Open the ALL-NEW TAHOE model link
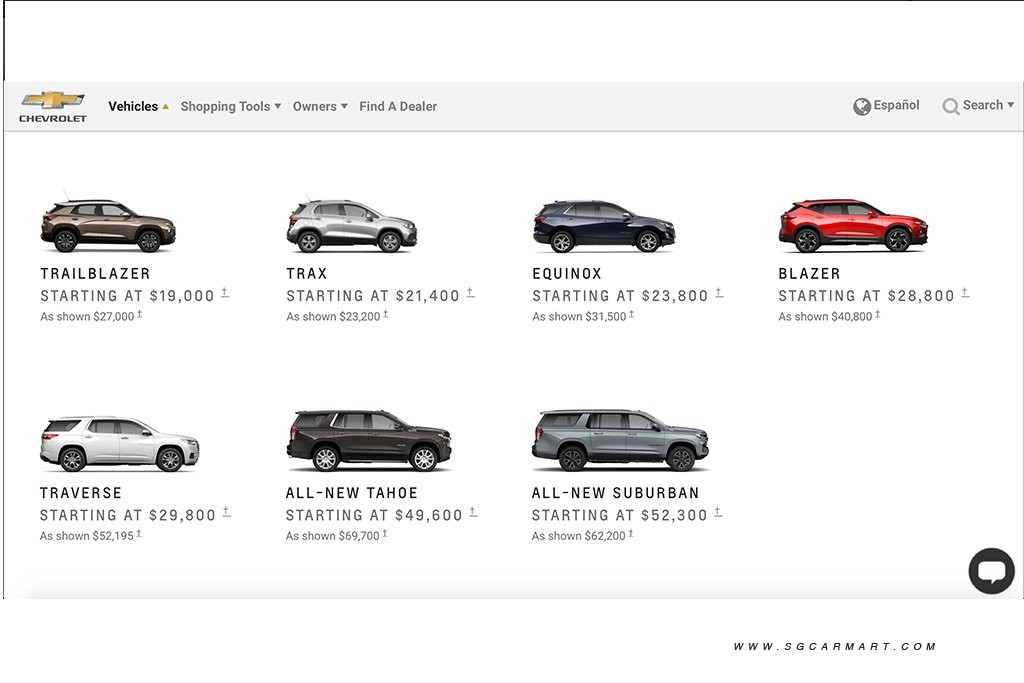The image size is (1024, 683). [x=351, y=493]
